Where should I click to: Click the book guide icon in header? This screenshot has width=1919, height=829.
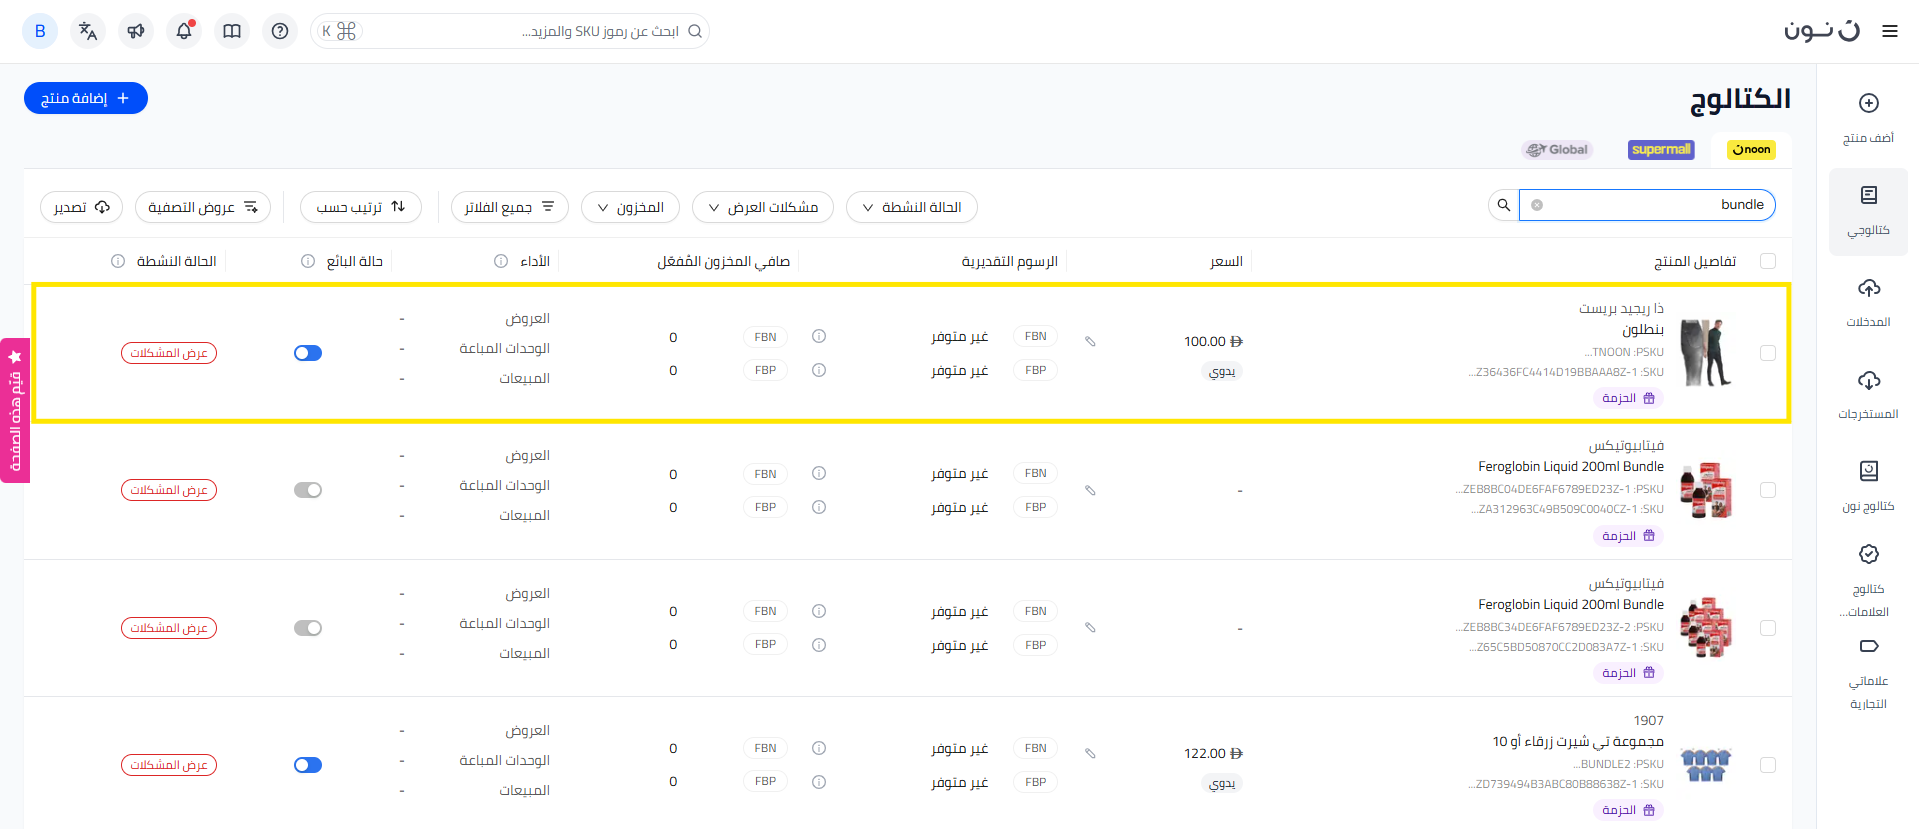point(232,31)
